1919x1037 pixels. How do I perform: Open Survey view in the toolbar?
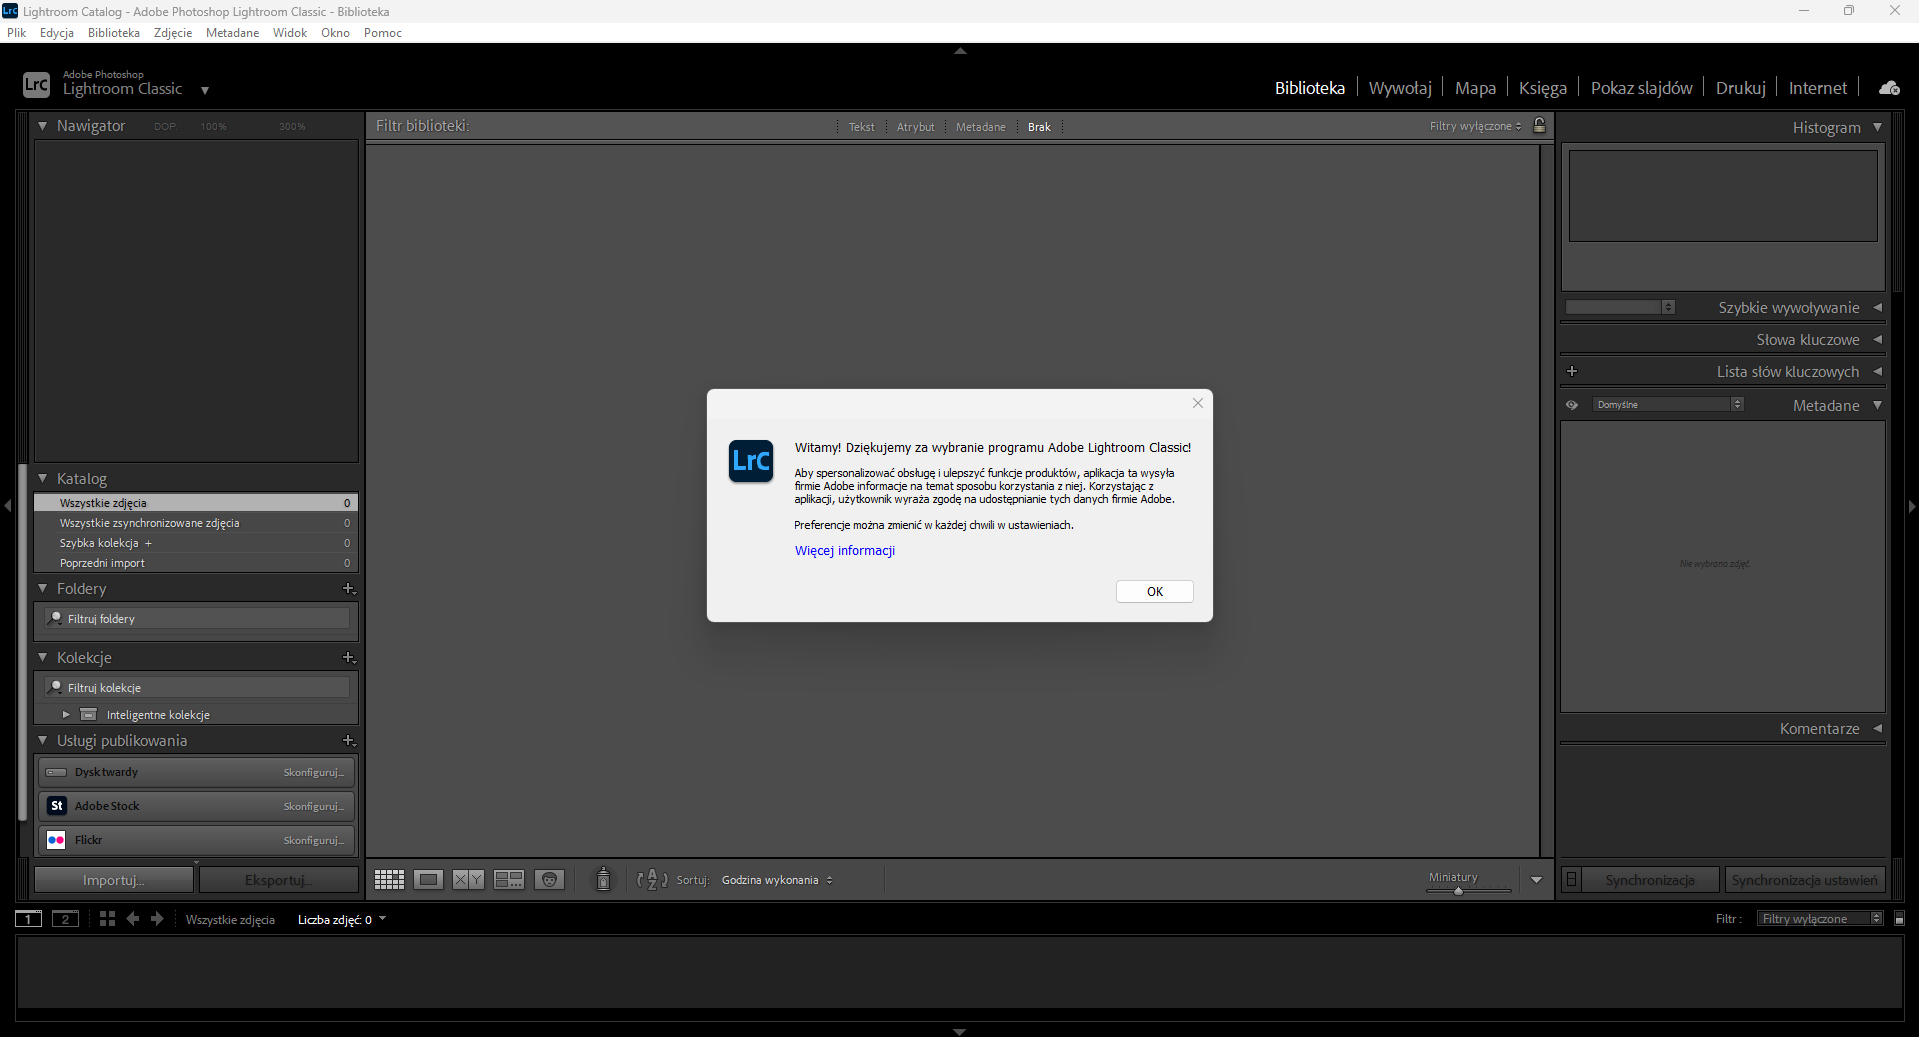pos(509,880)
